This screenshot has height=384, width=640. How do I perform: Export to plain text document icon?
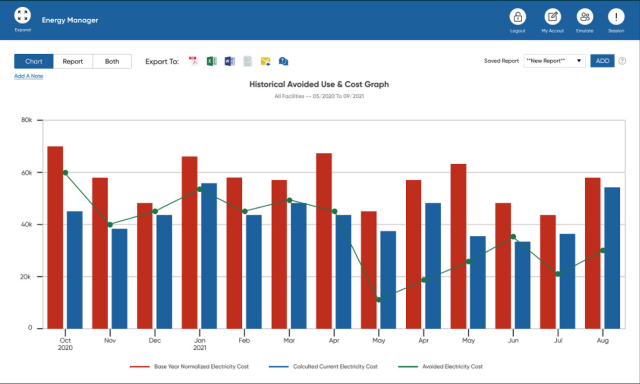coord(247,61)
